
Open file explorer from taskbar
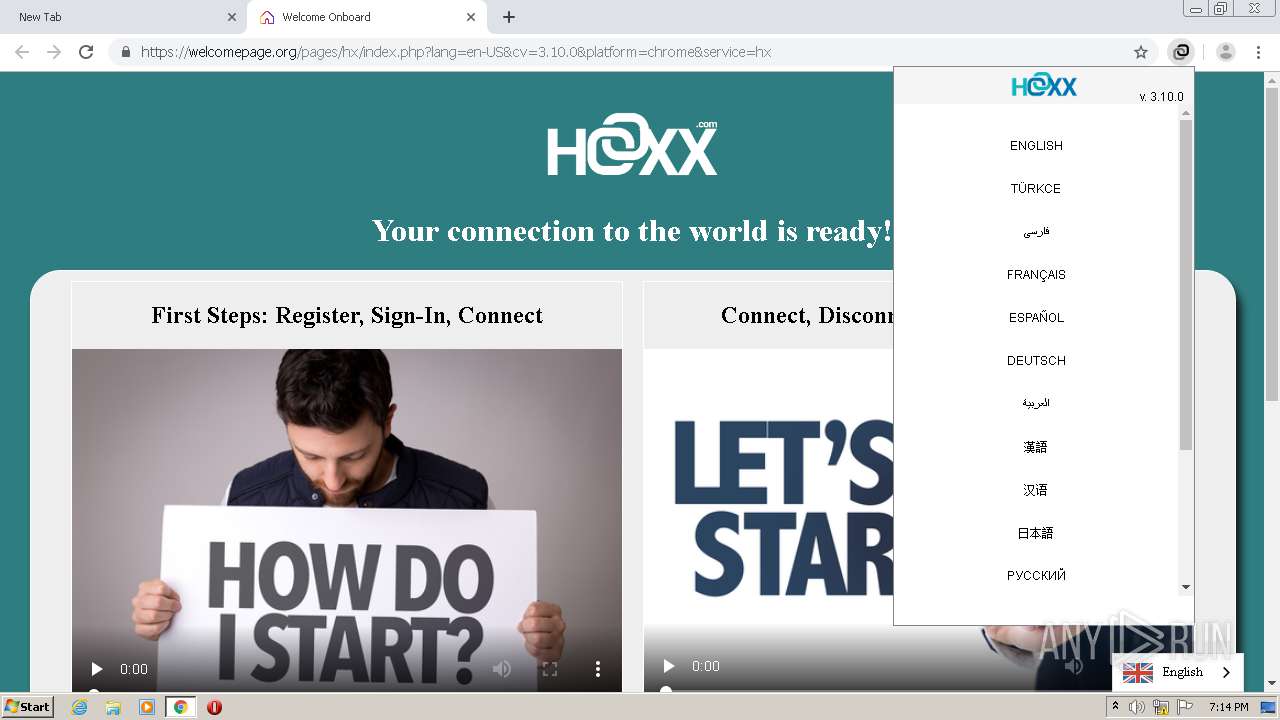click(113, 707)
